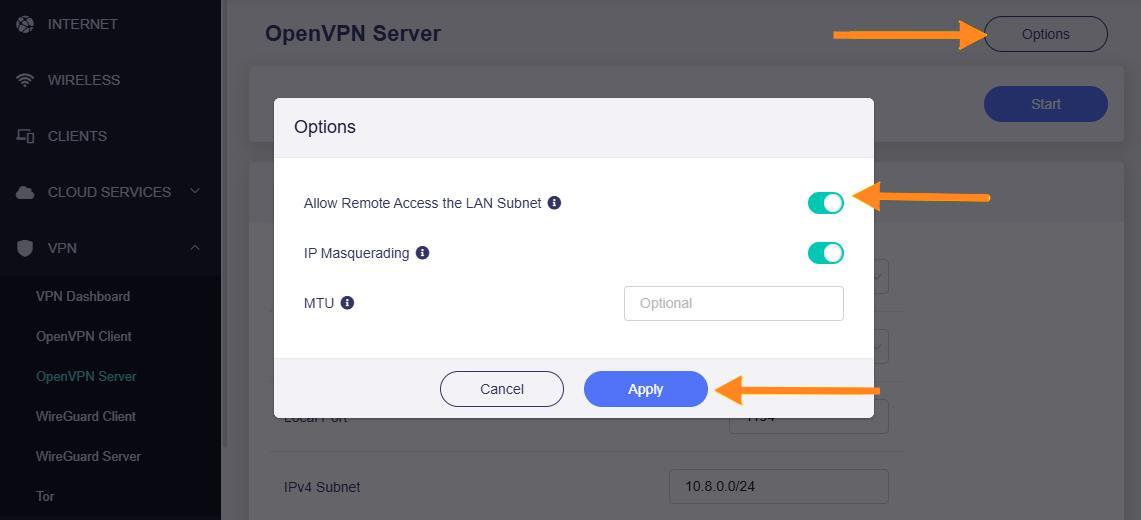Show info icon for IP Masquerading
This screenshot has width=1141, height=520.
(422, 253)
